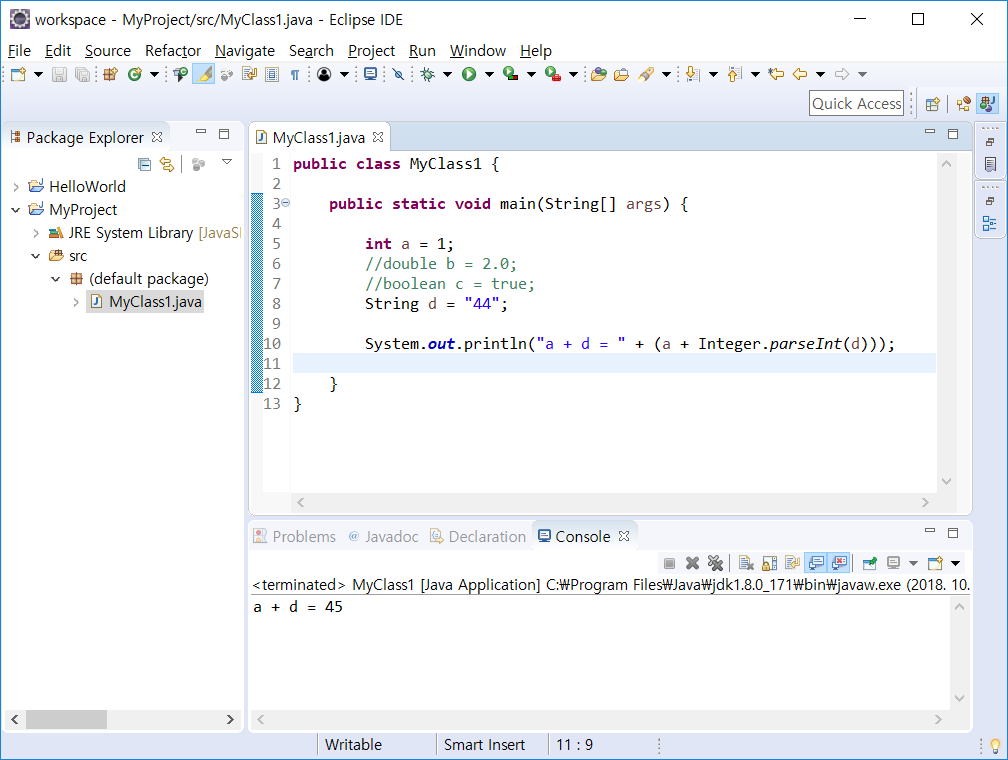1008x760 pixels.
Task: Click the Coverage run icon
Action: (511, 74)
